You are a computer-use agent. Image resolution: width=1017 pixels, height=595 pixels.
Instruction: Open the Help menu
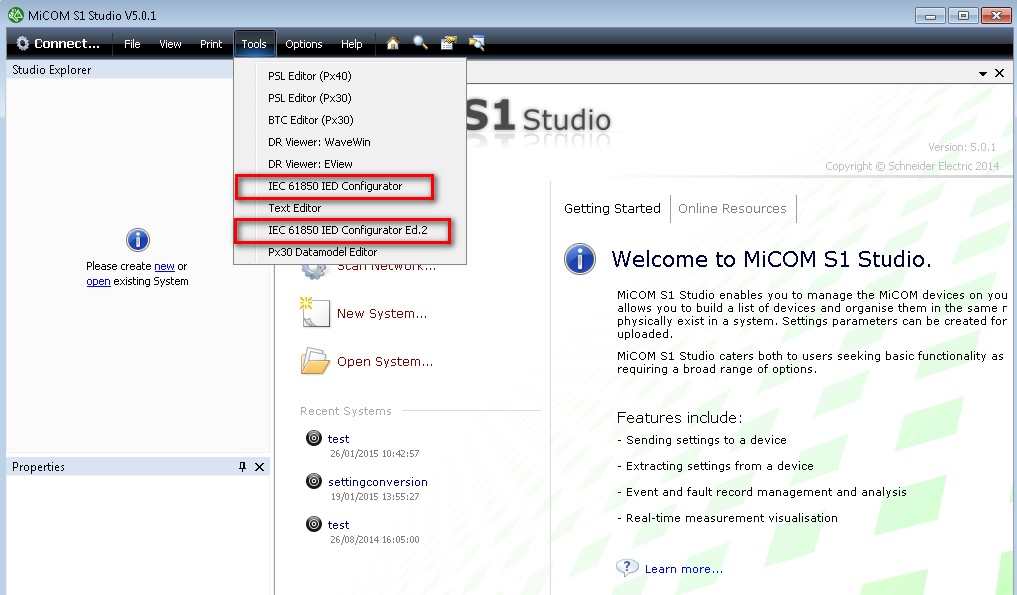tap(352, 44)
